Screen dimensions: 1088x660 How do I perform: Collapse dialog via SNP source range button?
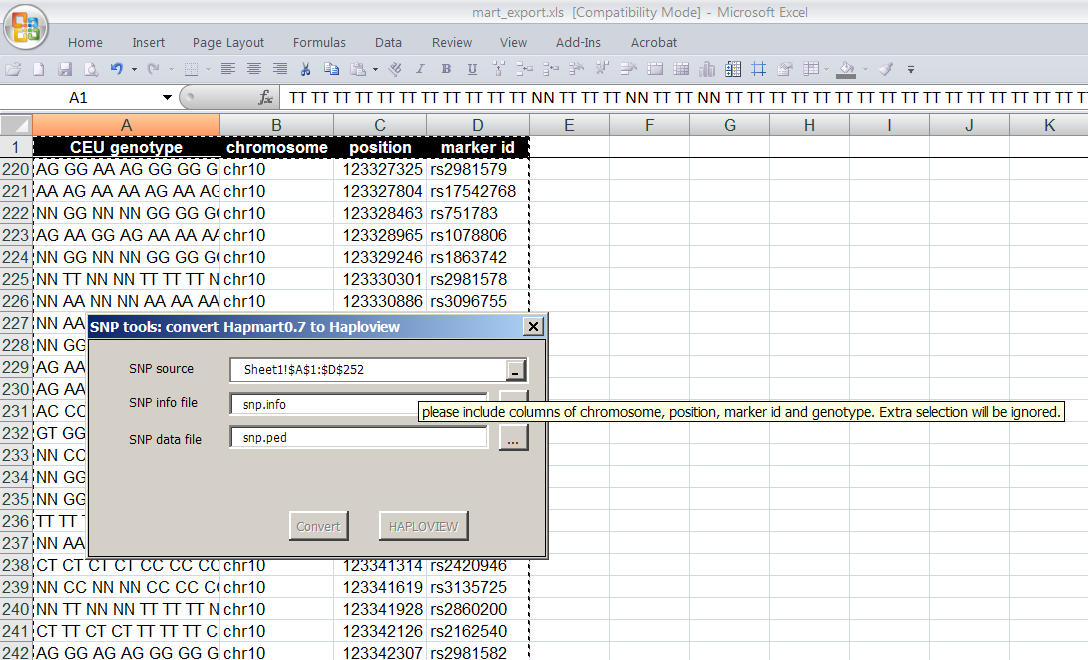point(515,371)
